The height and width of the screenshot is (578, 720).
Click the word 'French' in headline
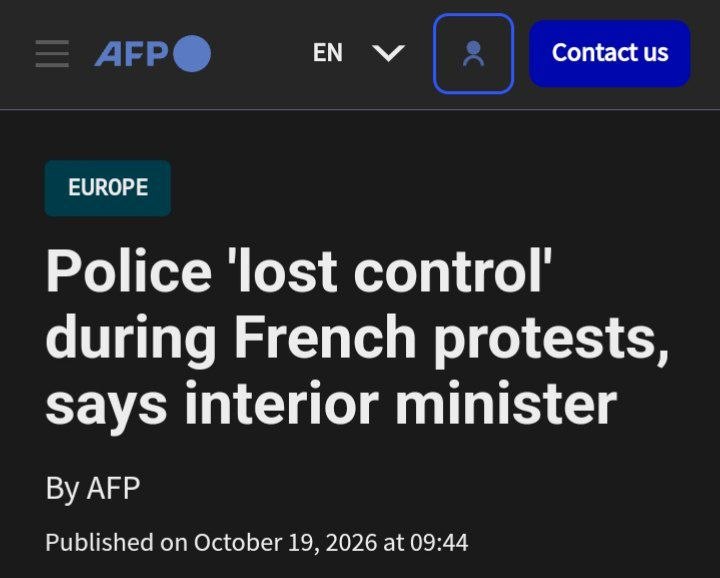tap(326, 337)
